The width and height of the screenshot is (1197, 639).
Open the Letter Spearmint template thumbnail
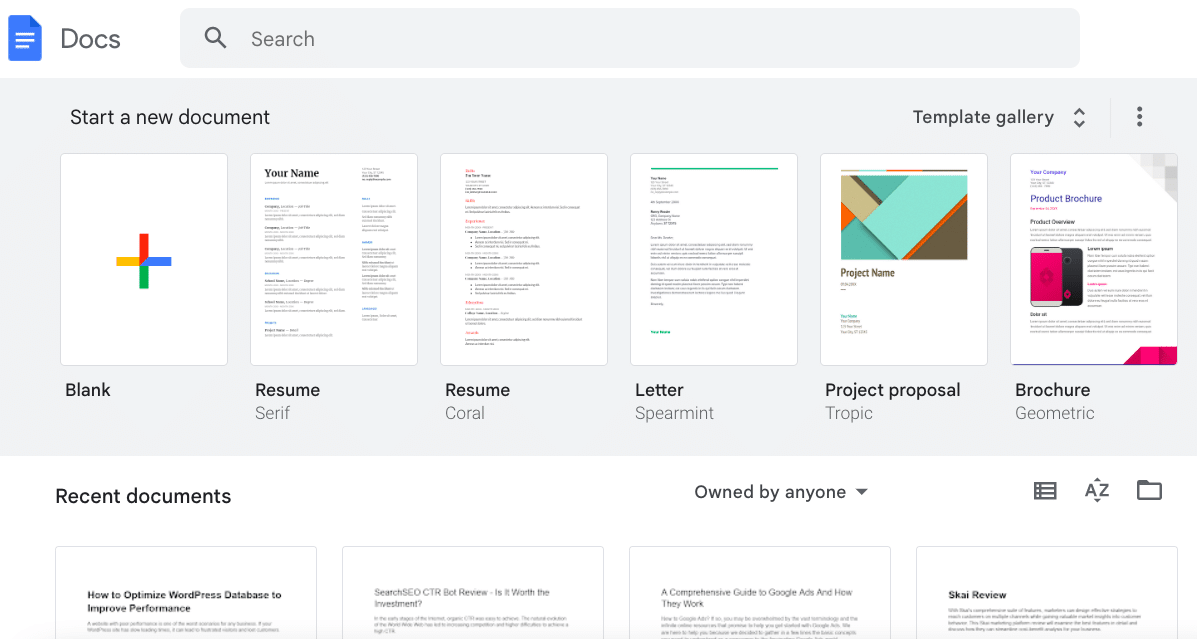click(x=714, y=260)
